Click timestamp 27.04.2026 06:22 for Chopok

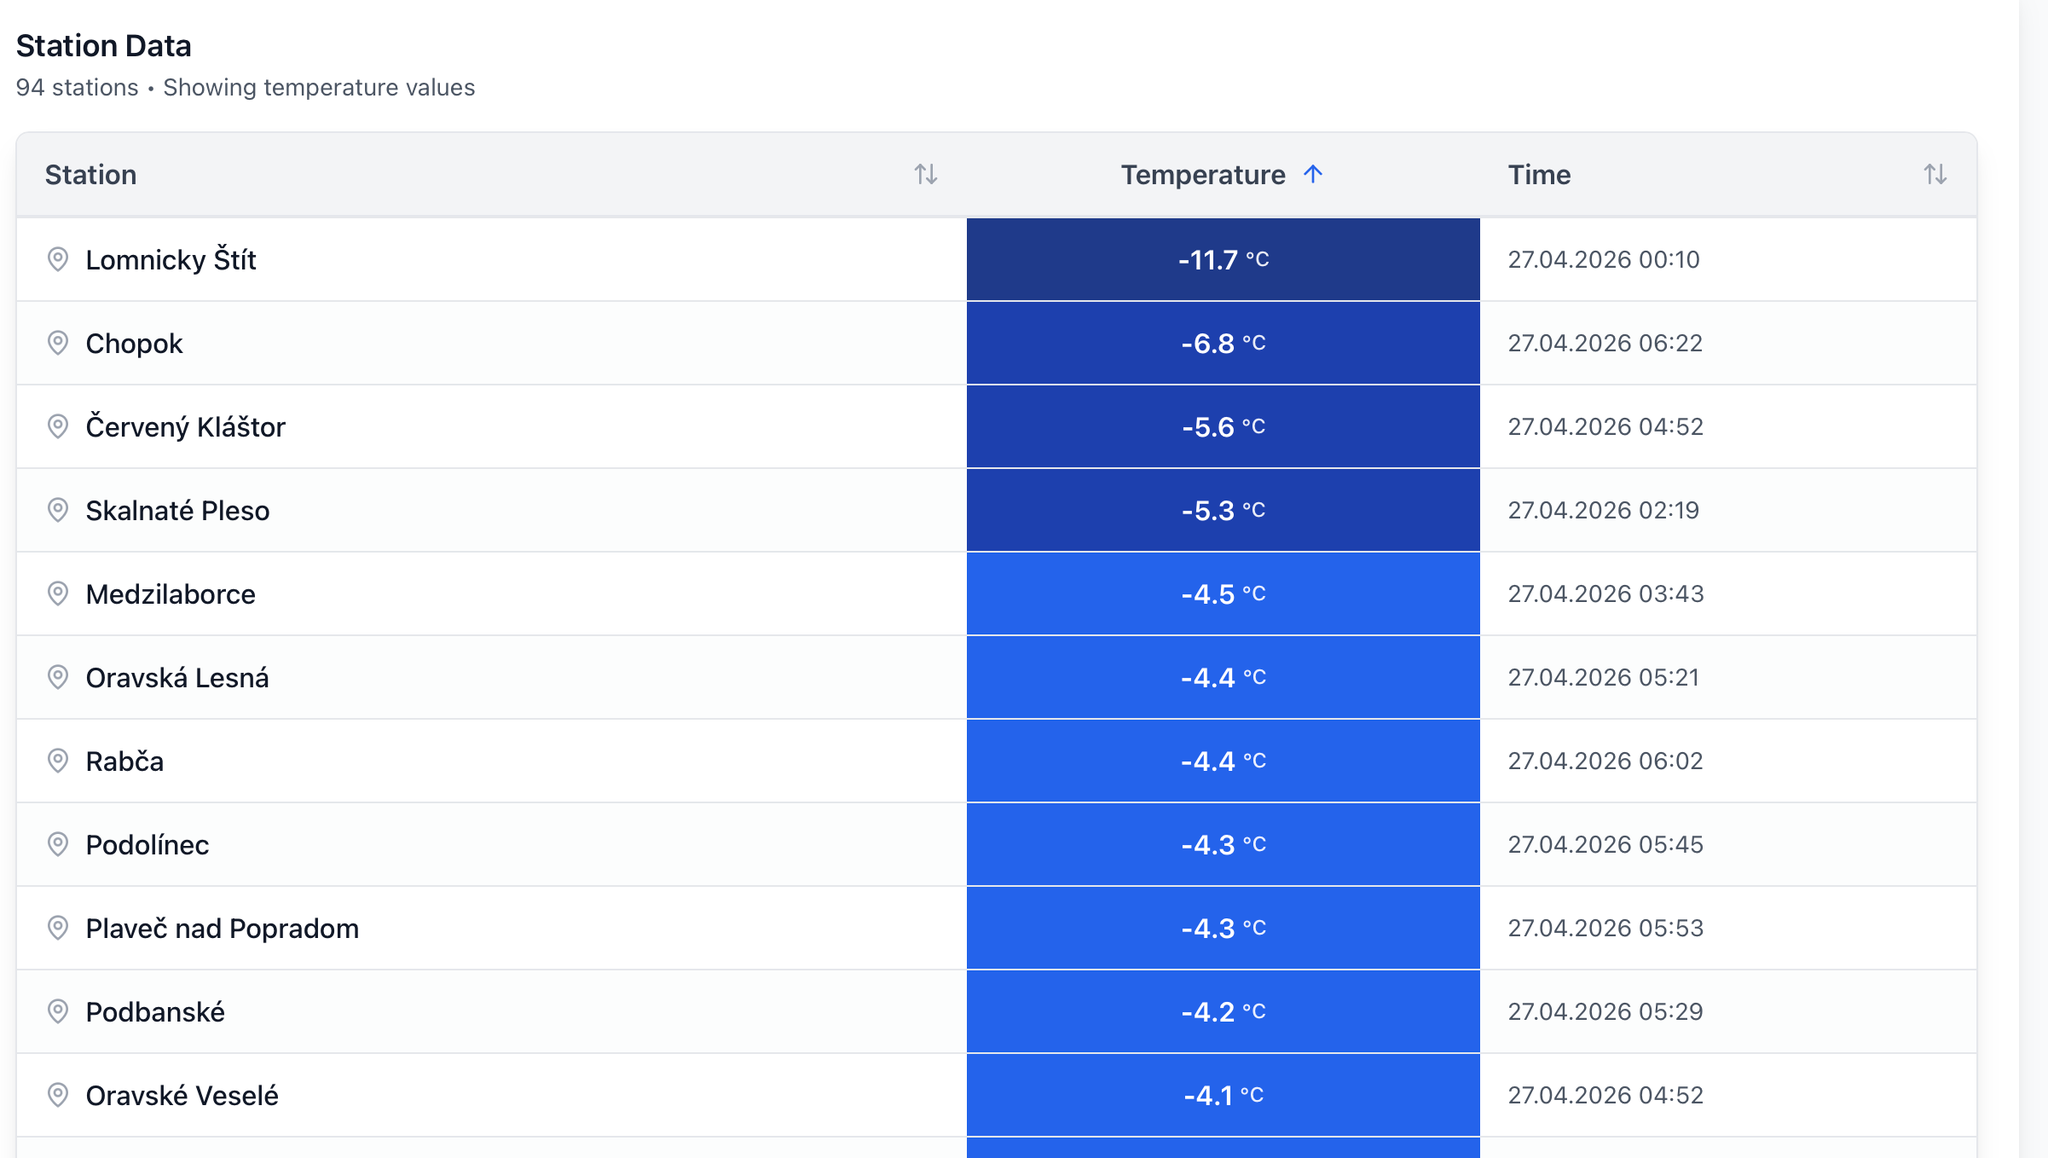(x=1604, y=343)
